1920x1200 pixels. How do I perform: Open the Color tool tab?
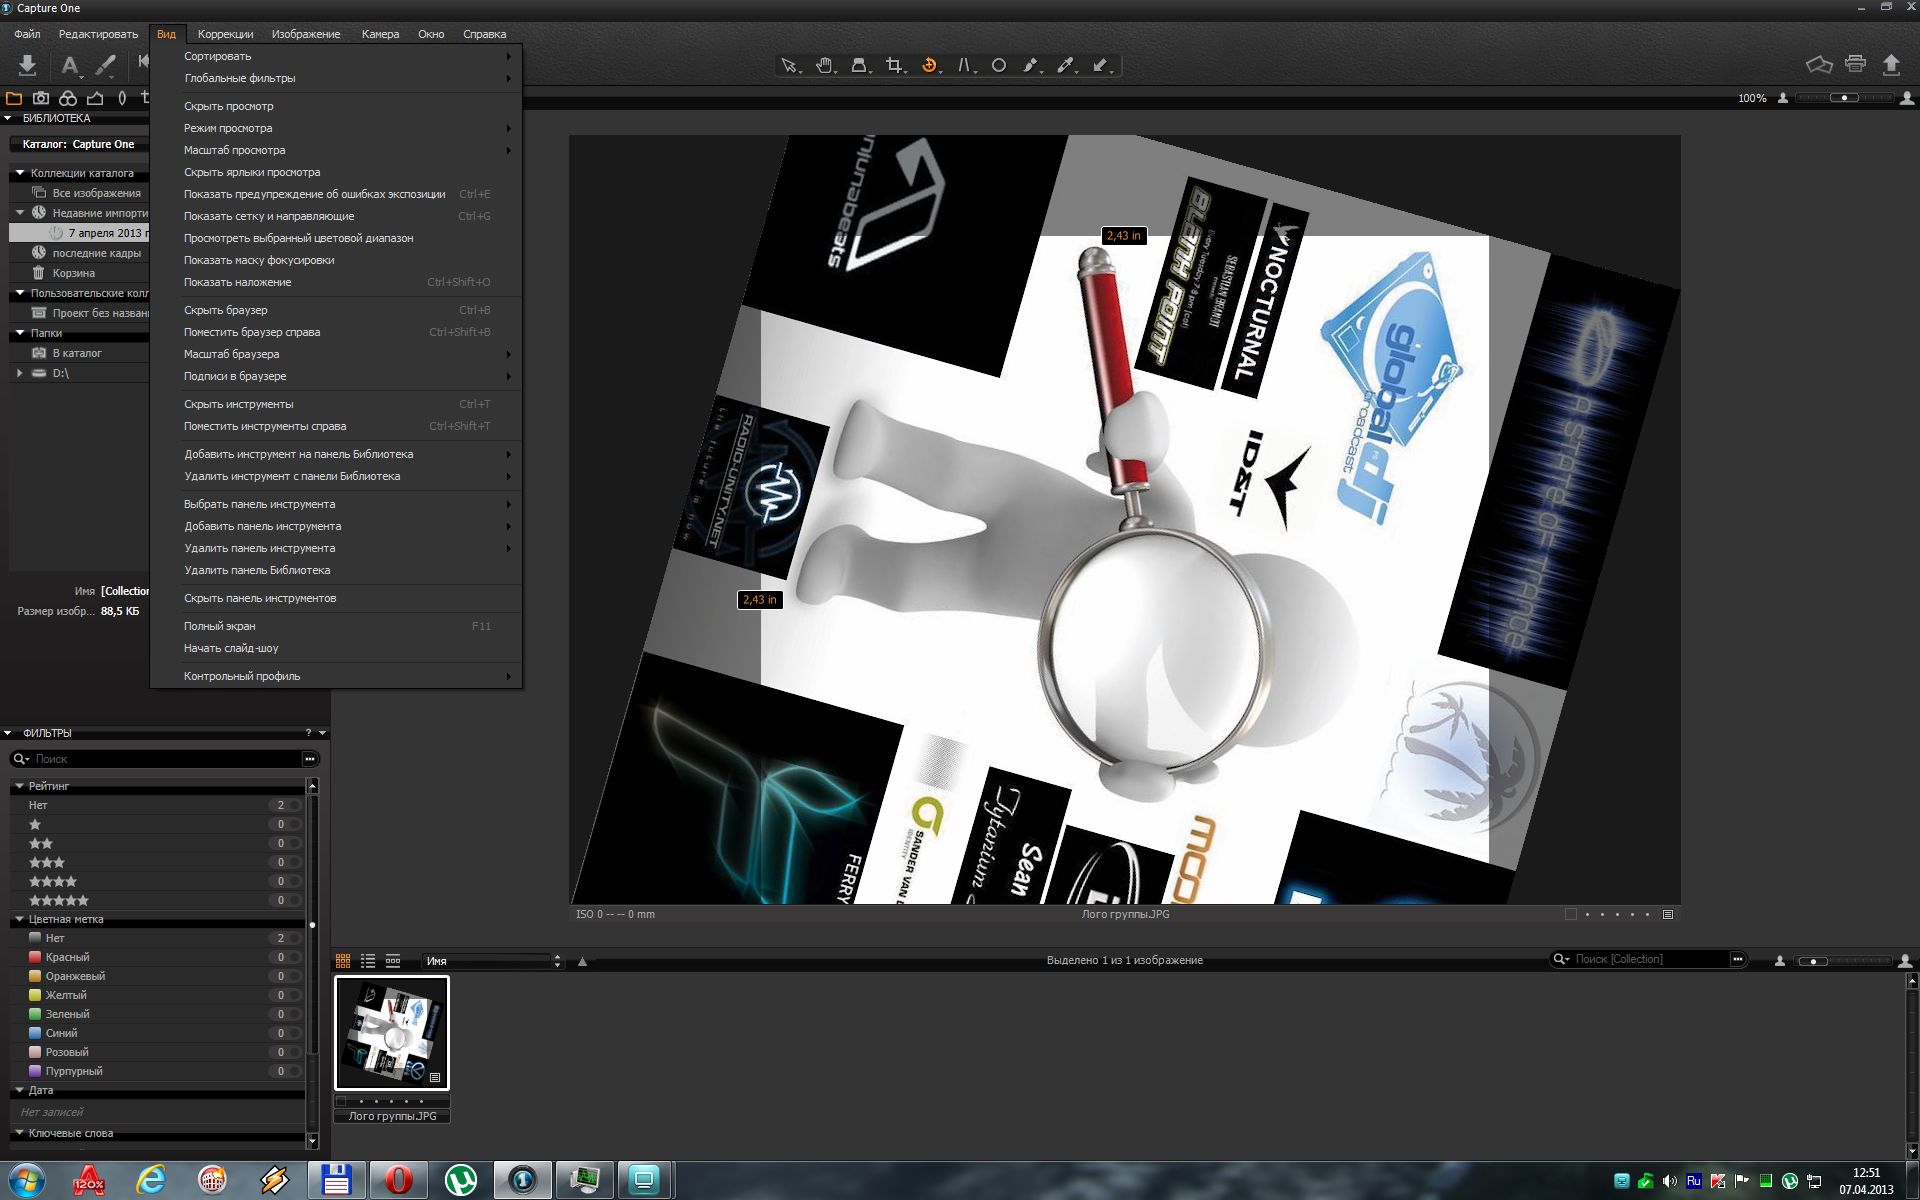click(x=68, y=98)
